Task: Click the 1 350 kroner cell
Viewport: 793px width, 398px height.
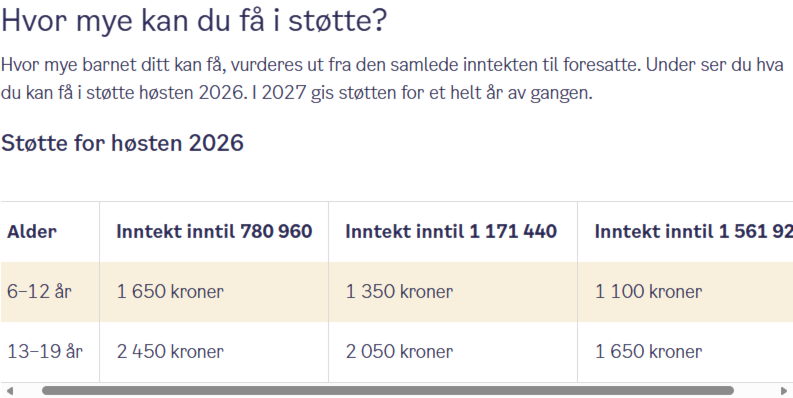Action: coord(399,291)
